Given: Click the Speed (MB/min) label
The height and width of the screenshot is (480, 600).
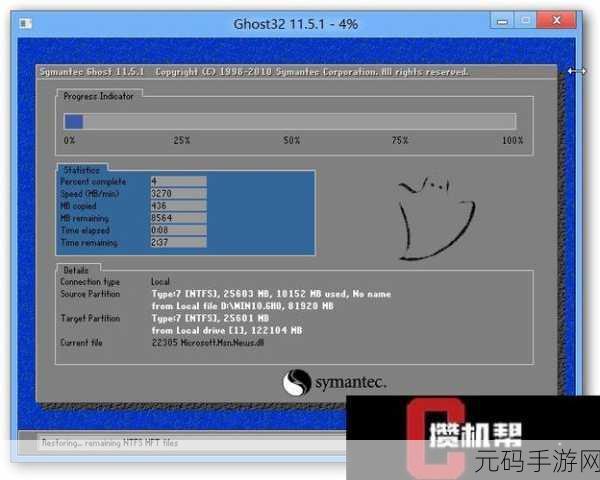Looking at the screenshot, I should point(90,194).
